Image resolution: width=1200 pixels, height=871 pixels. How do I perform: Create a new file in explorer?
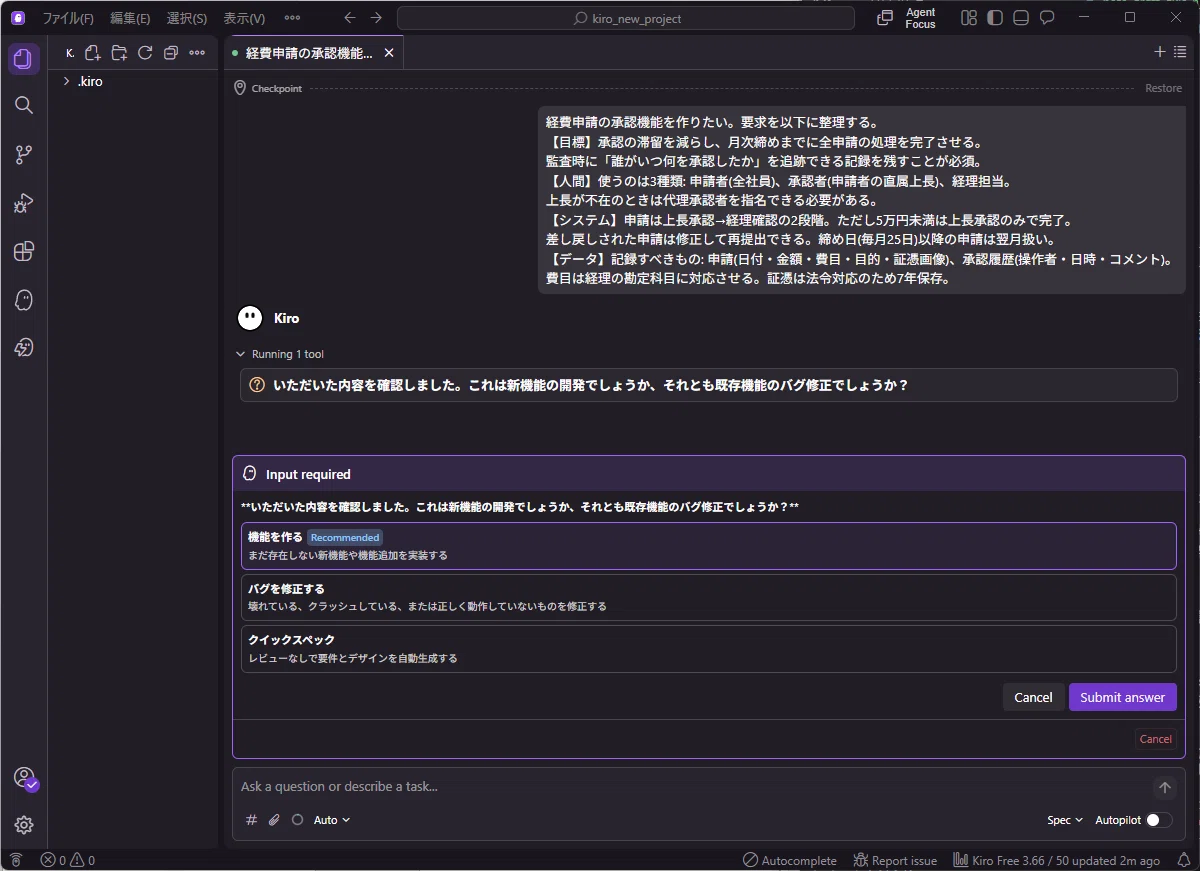[x=93, y=53]
